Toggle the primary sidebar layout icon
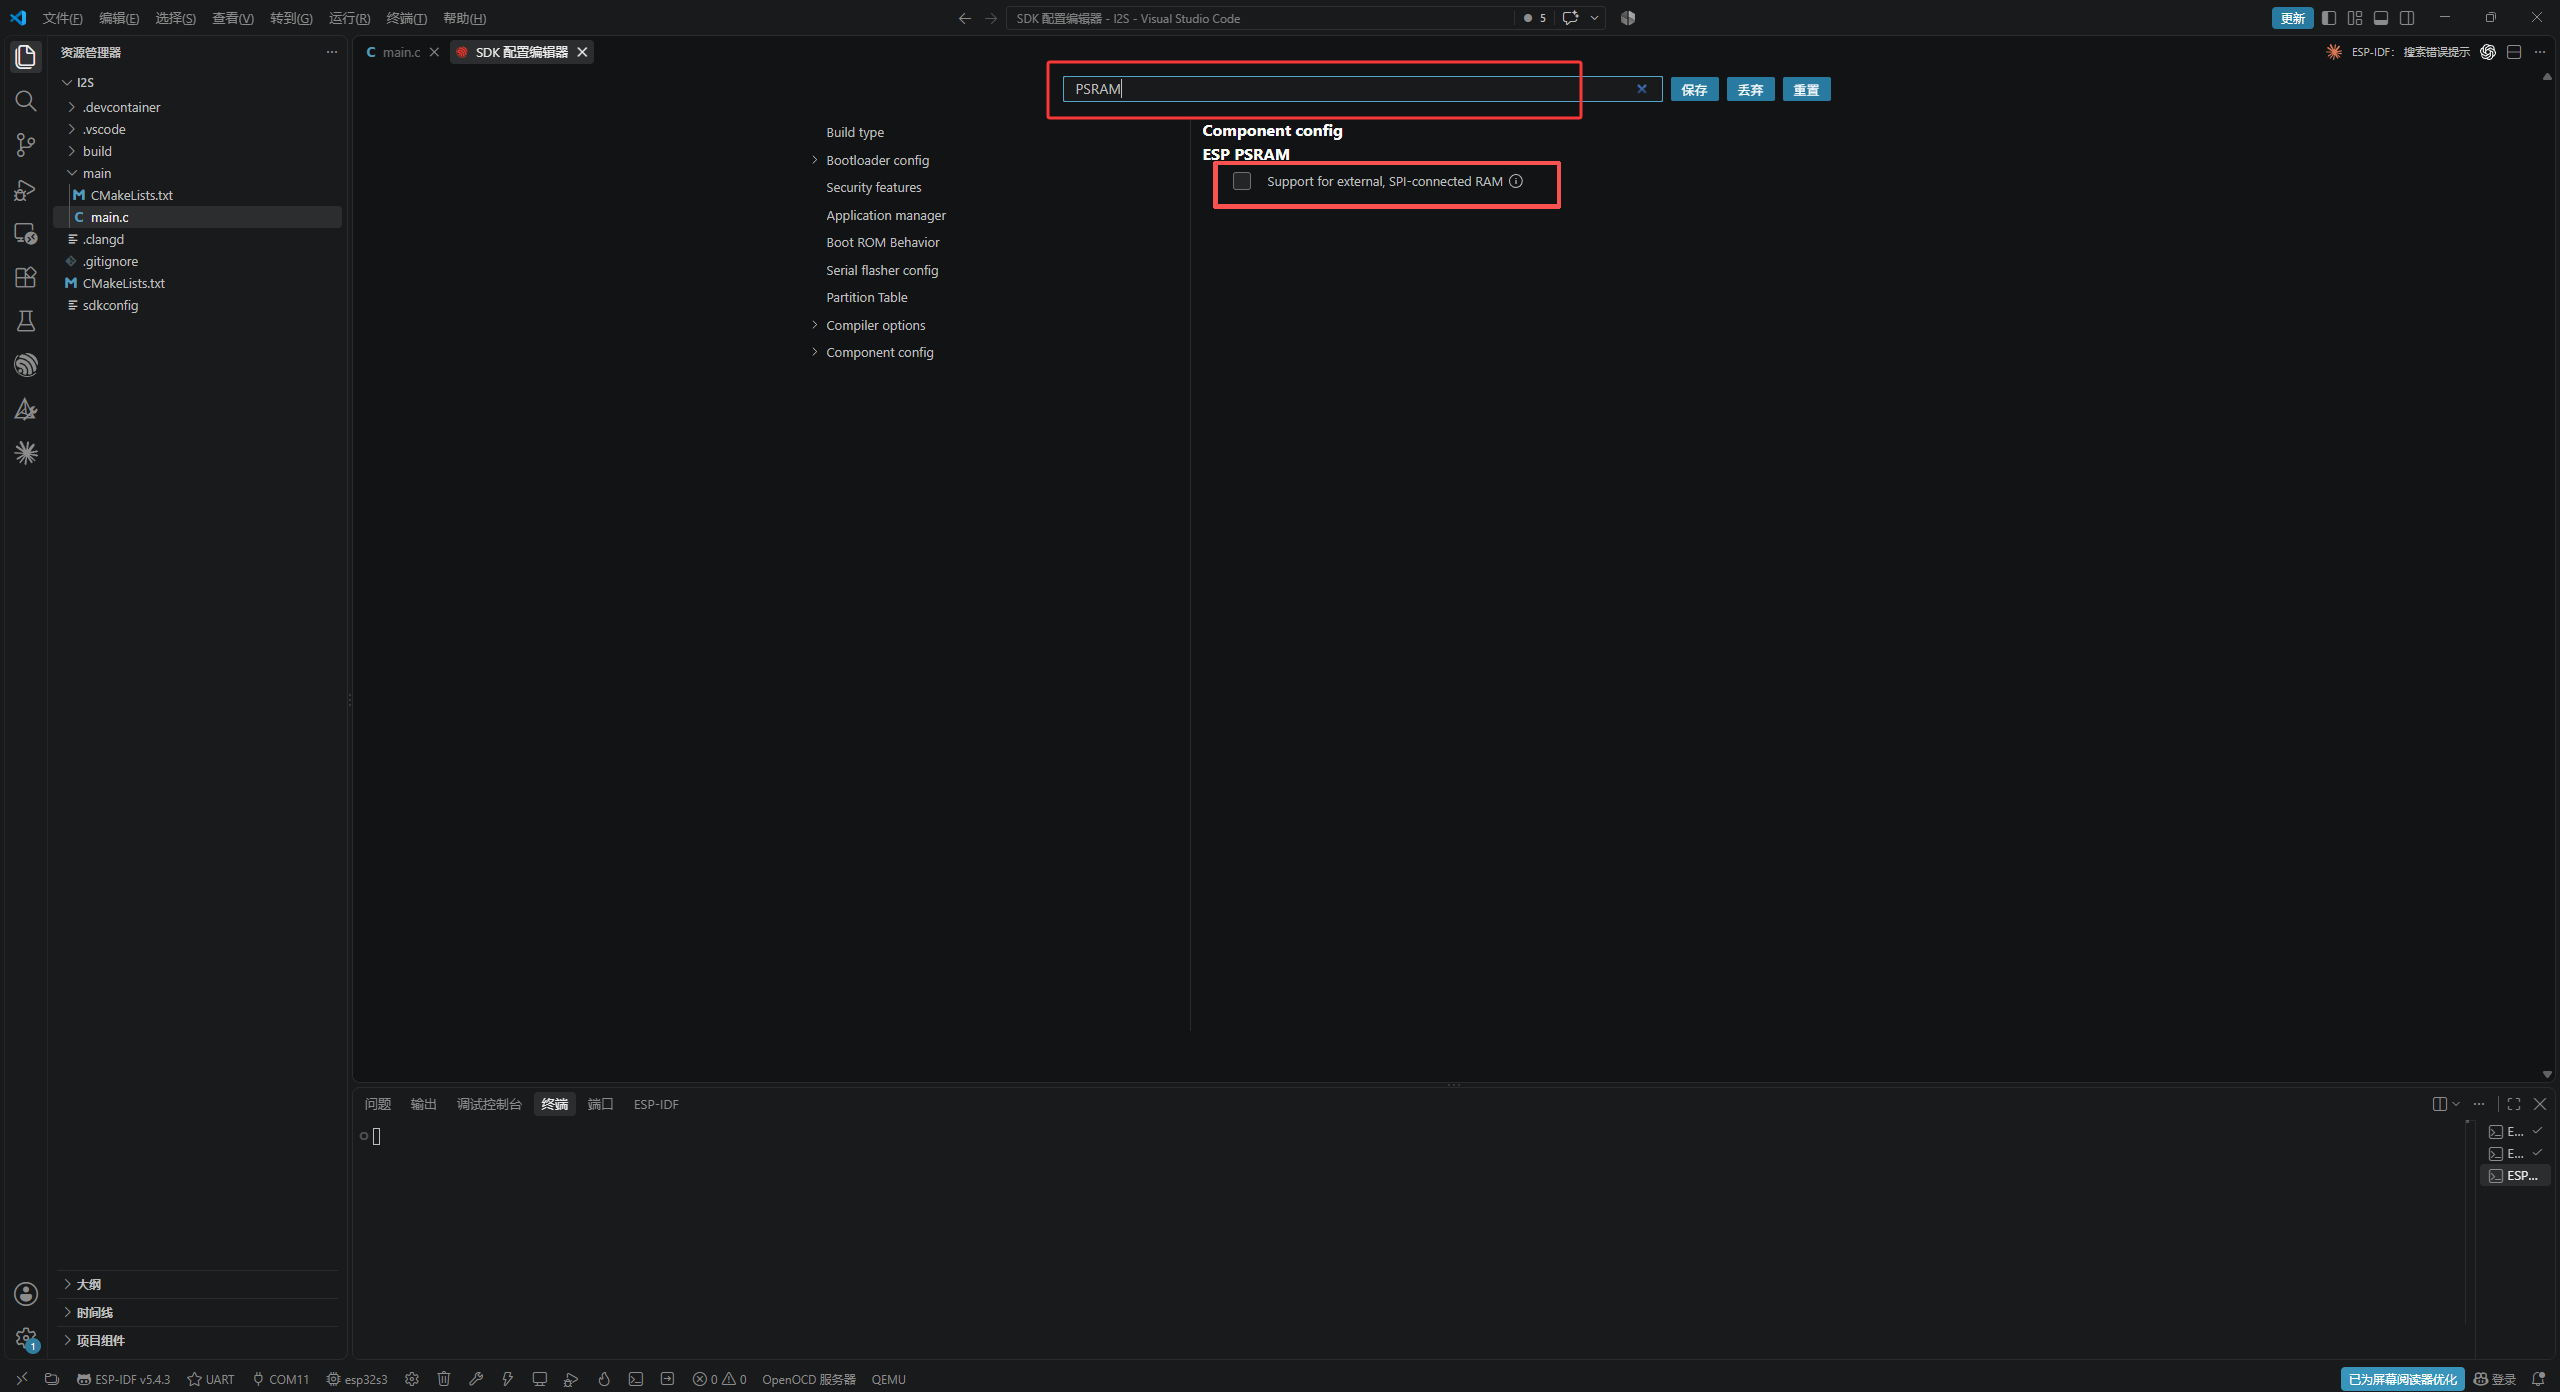 point(2329,18)
